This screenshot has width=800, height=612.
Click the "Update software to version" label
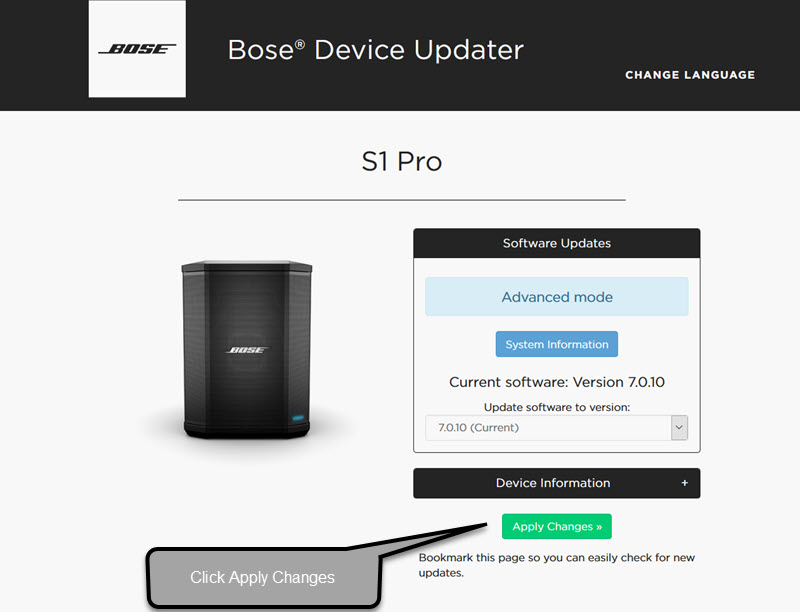point(556,407)
